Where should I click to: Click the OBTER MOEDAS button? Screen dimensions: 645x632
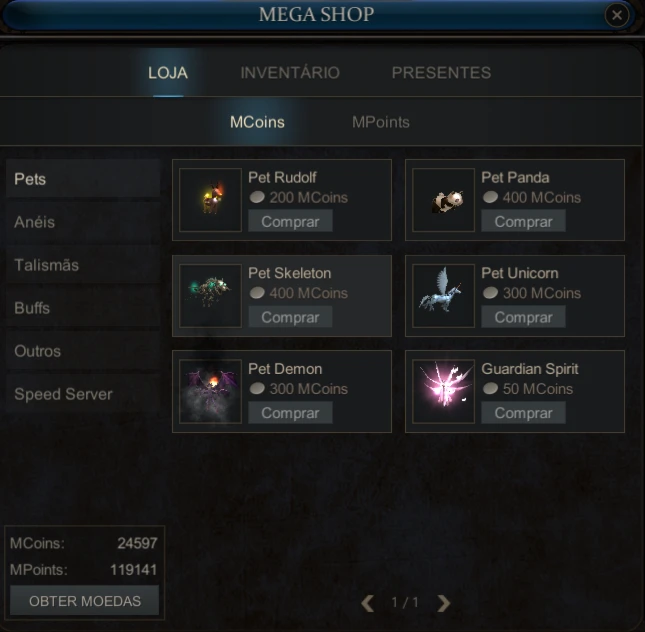84,600
